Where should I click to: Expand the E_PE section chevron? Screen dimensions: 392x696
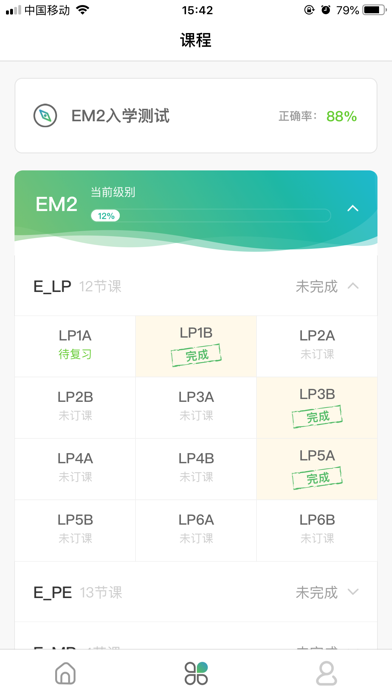tap(353, 592)
